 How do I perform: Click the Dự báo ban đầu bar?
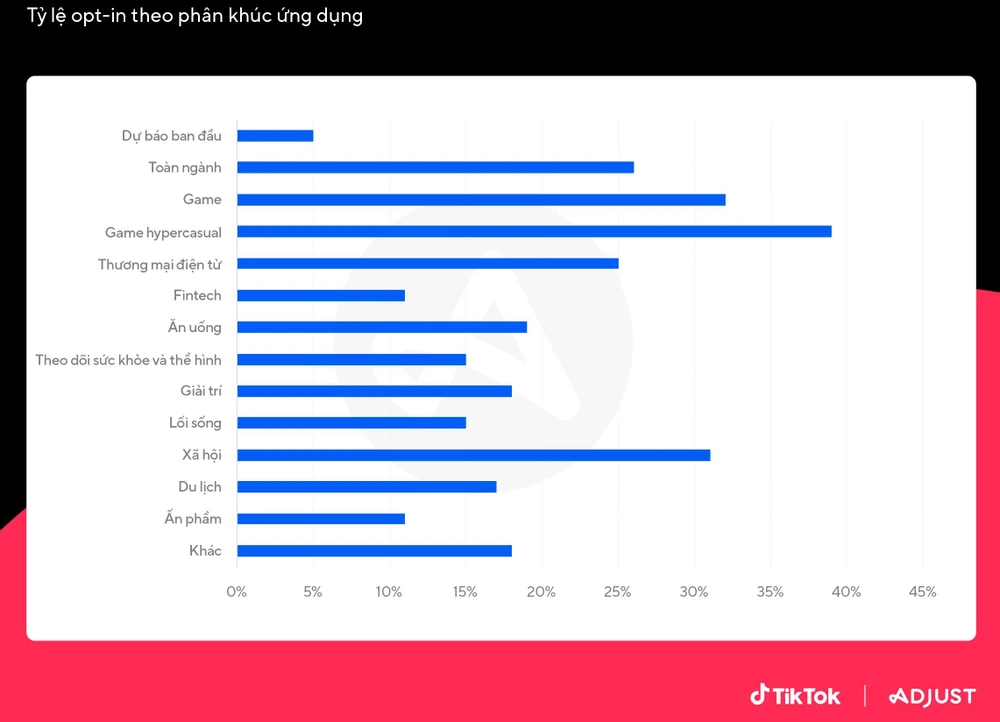pos(275,136)
